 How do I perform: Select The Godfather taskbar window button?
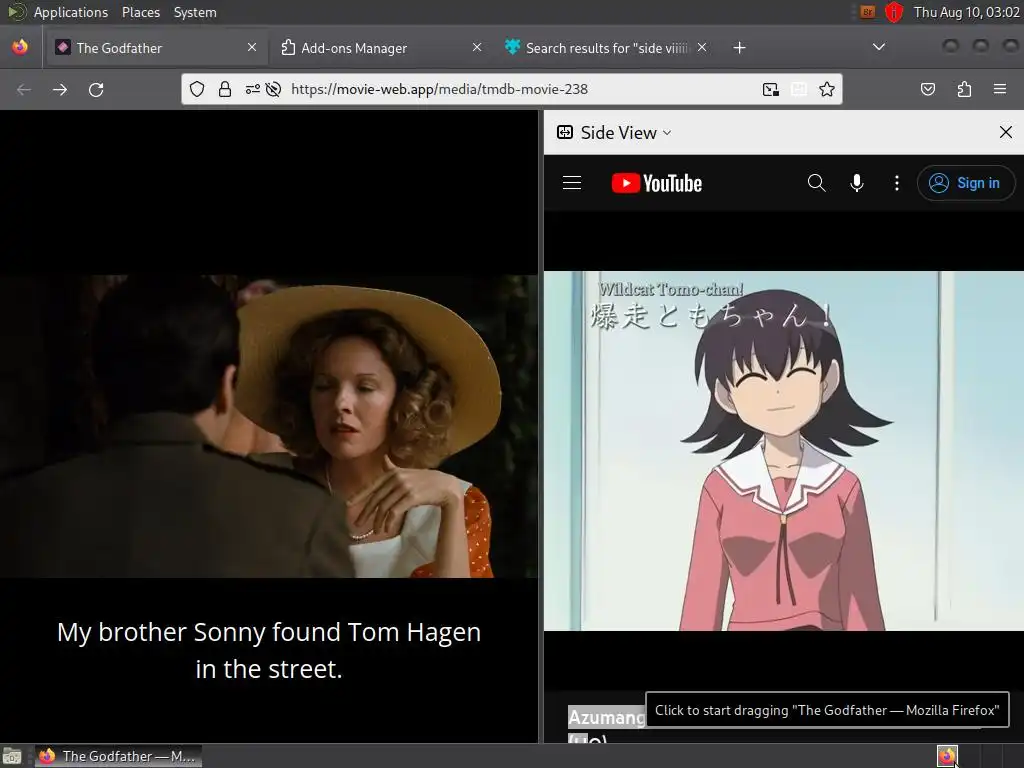coord(119,756)
